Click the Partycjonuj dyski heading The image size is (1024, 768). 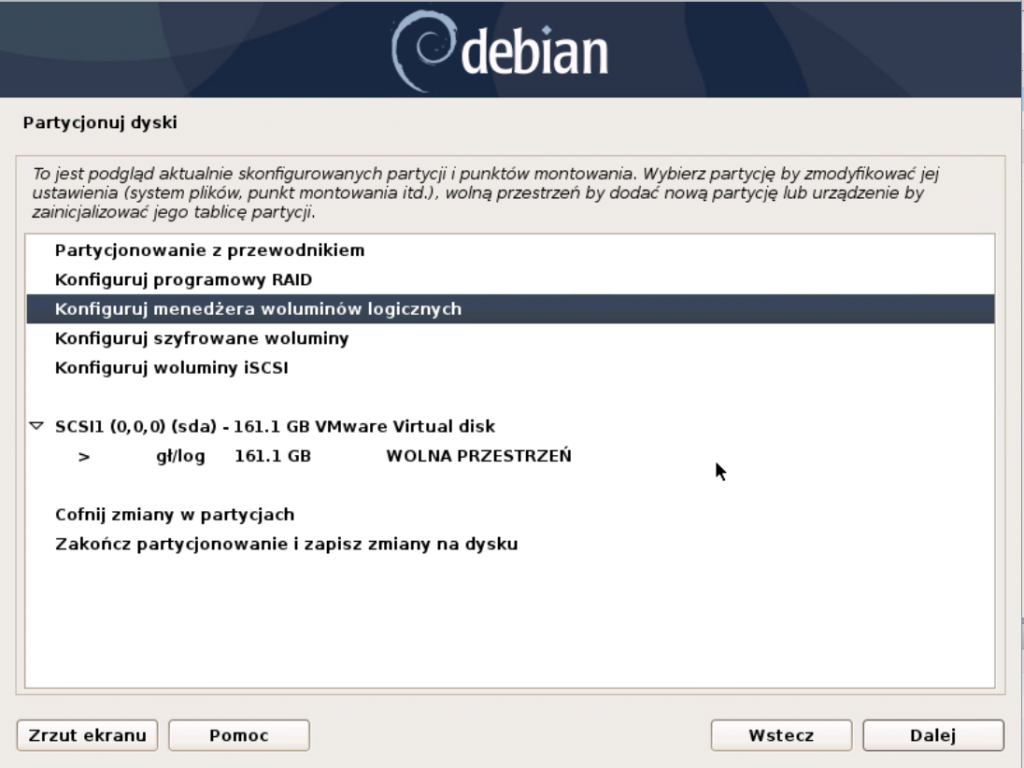99,123
